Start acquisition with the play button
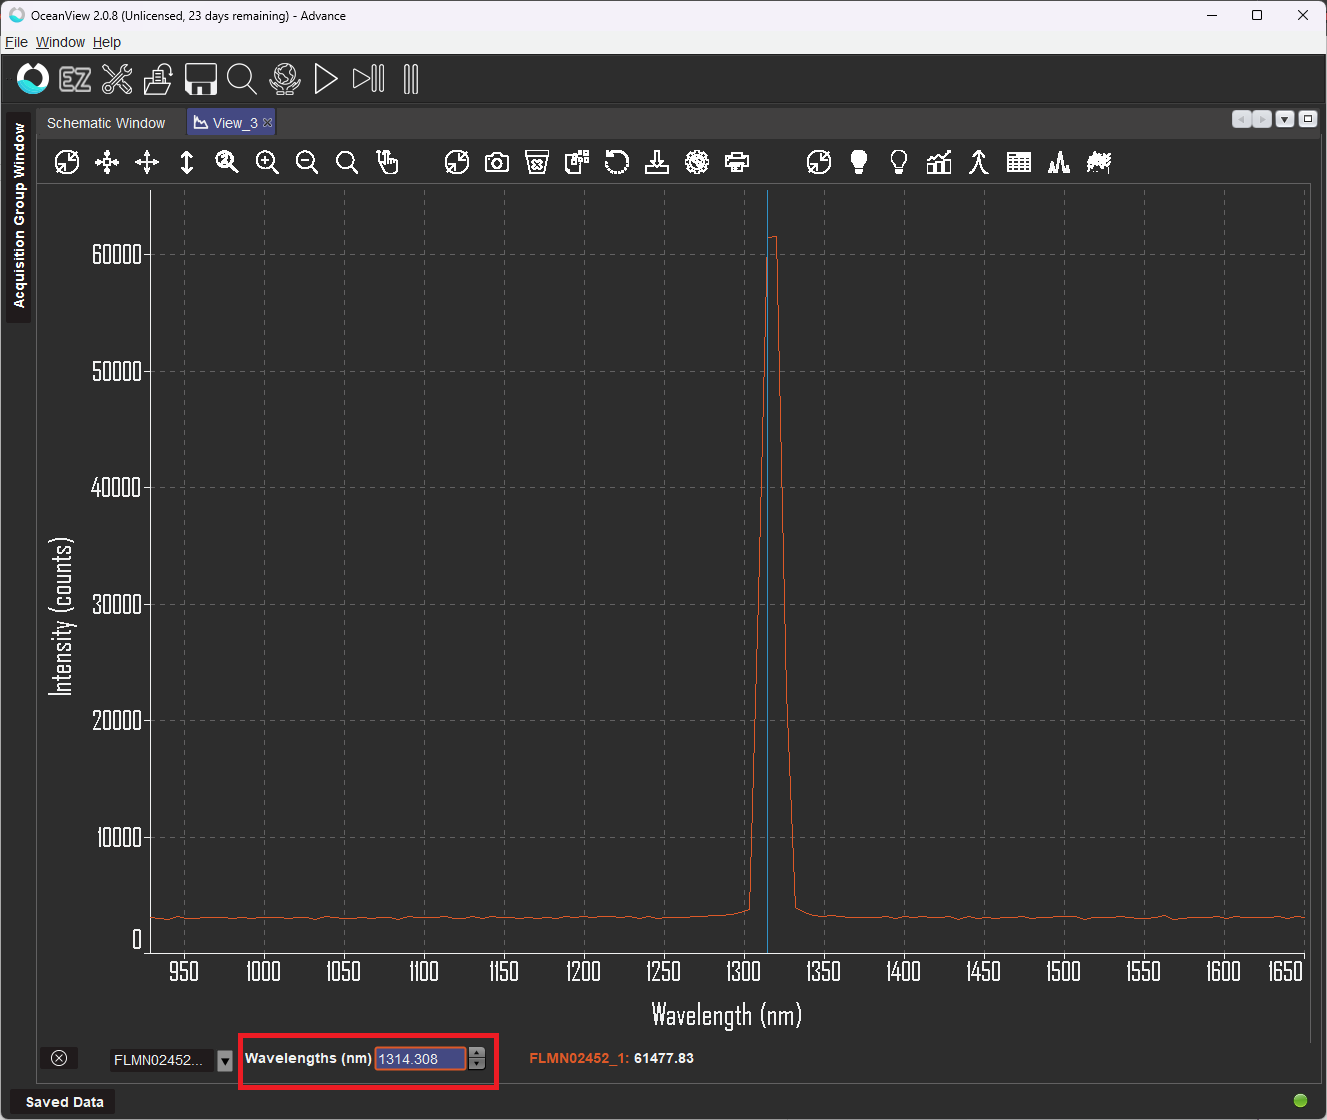This screenshot has width=1327, height=1120. [326, 79]
